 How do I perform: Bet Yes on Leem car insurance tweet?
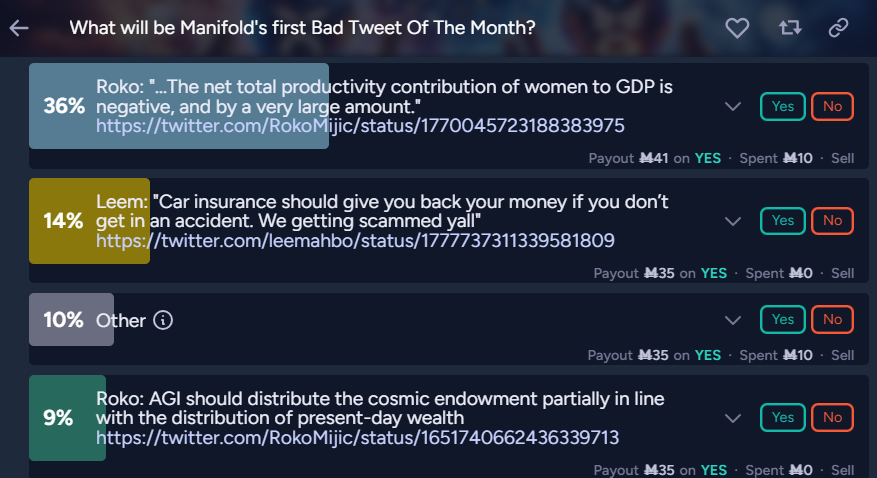coord(782,221)
